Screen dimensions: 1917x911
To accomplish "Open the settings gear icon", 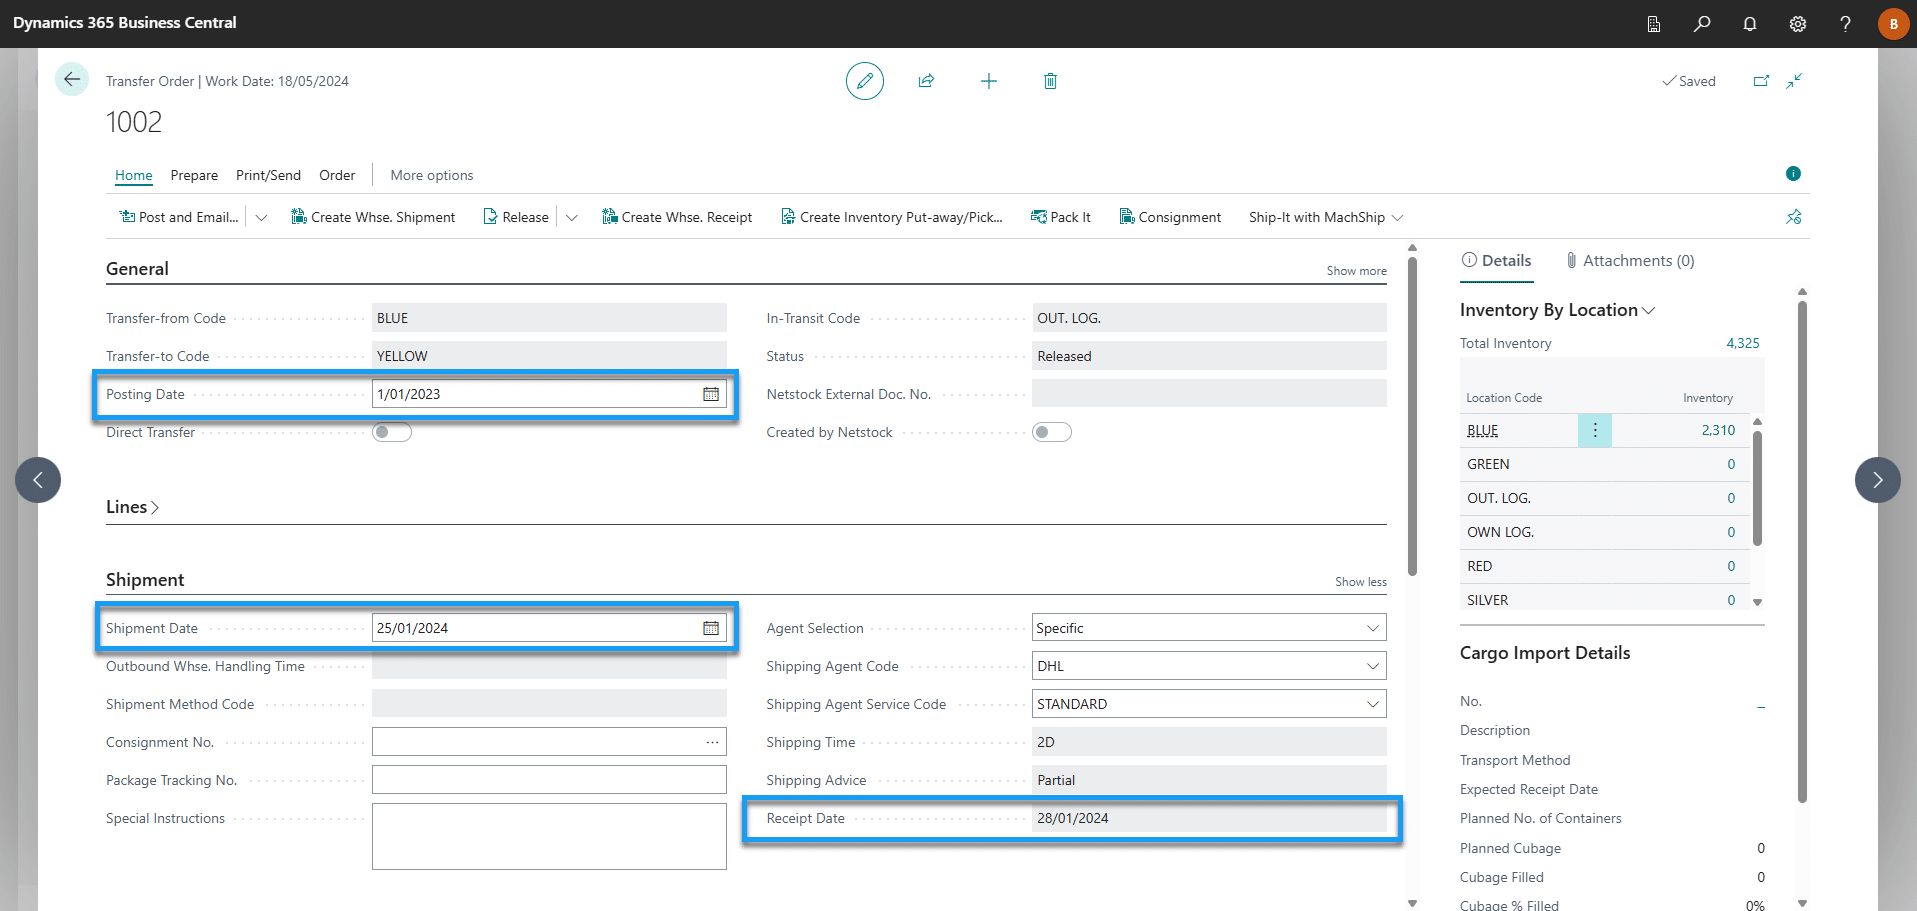I will pyautogui.click(x=1797, y=24).
